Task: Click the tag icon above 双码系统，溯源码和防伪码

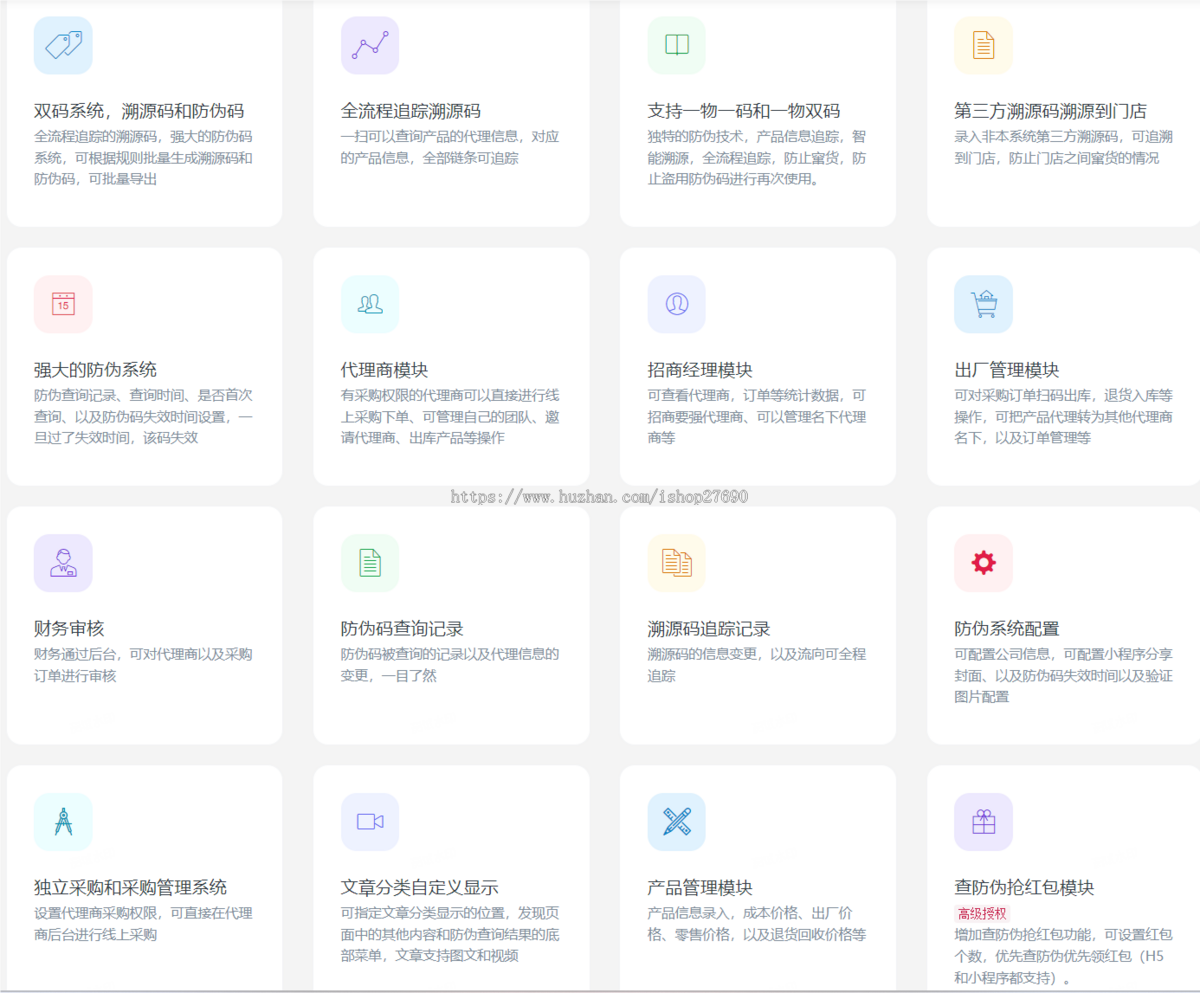Action: (63, 45)
